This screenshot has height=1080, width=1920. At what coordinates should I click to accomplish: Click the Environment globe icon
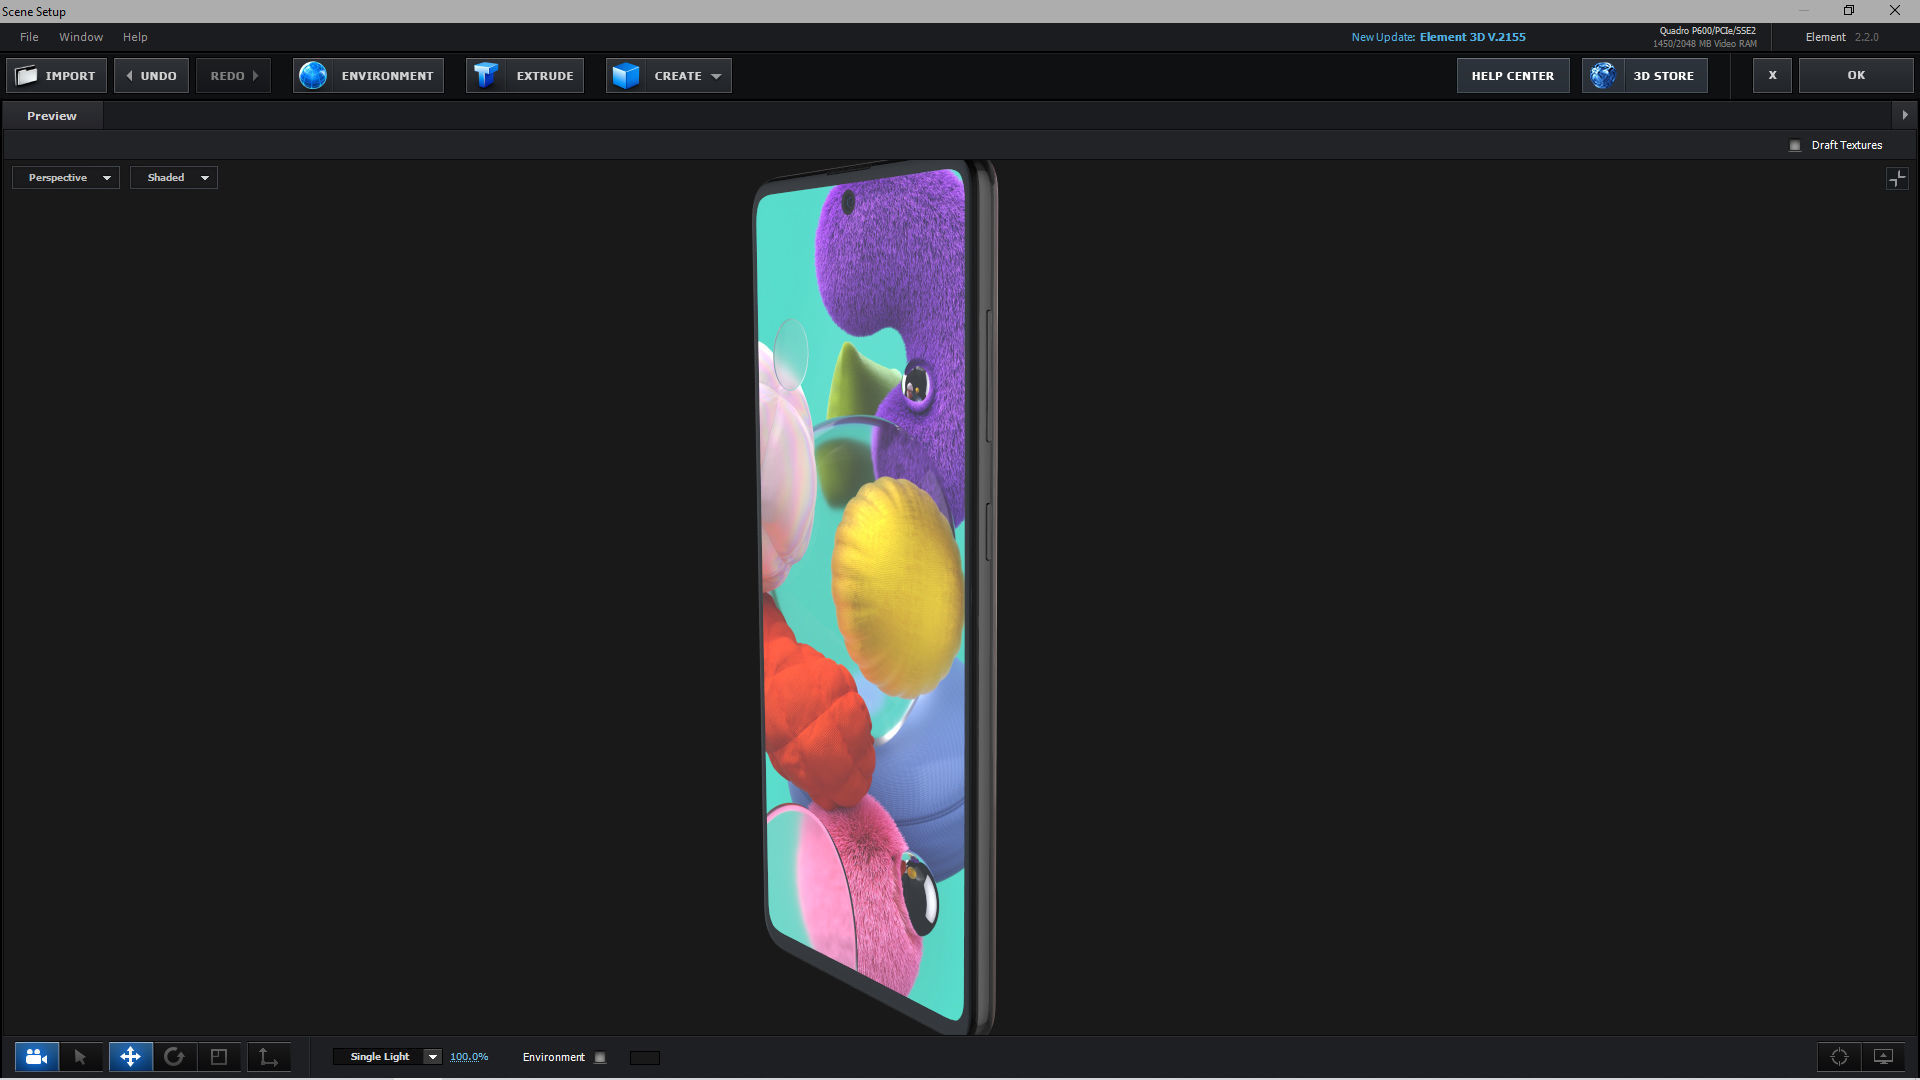(x=313, y=76)
